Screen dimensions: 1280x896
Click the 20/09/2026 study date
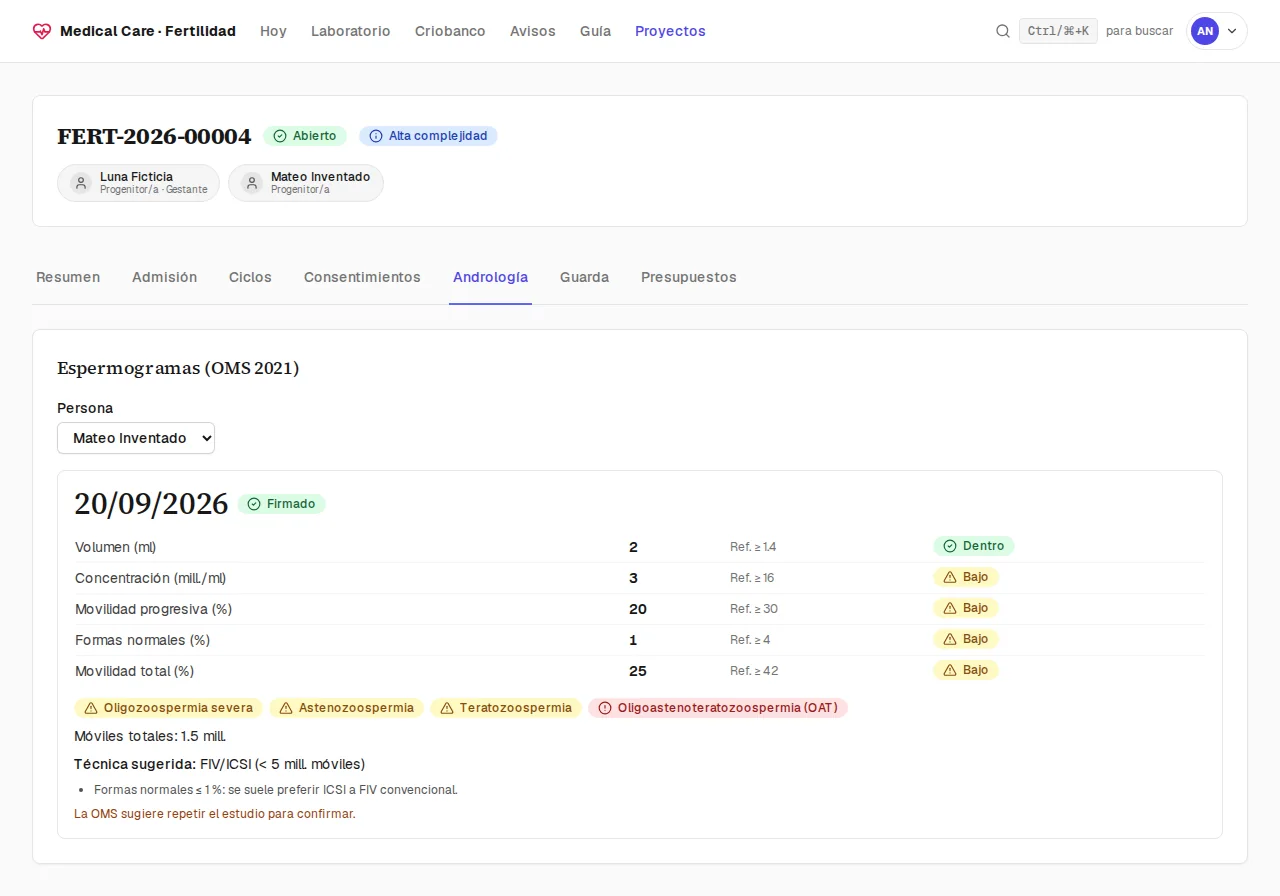click(151, 504)
